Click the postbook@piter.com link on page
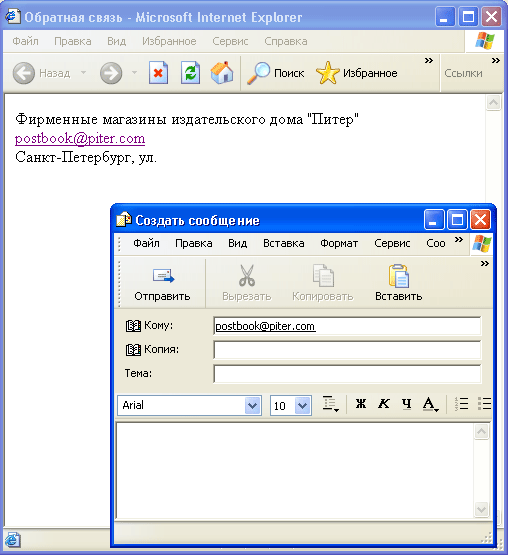508x555 pixels. 80,138
